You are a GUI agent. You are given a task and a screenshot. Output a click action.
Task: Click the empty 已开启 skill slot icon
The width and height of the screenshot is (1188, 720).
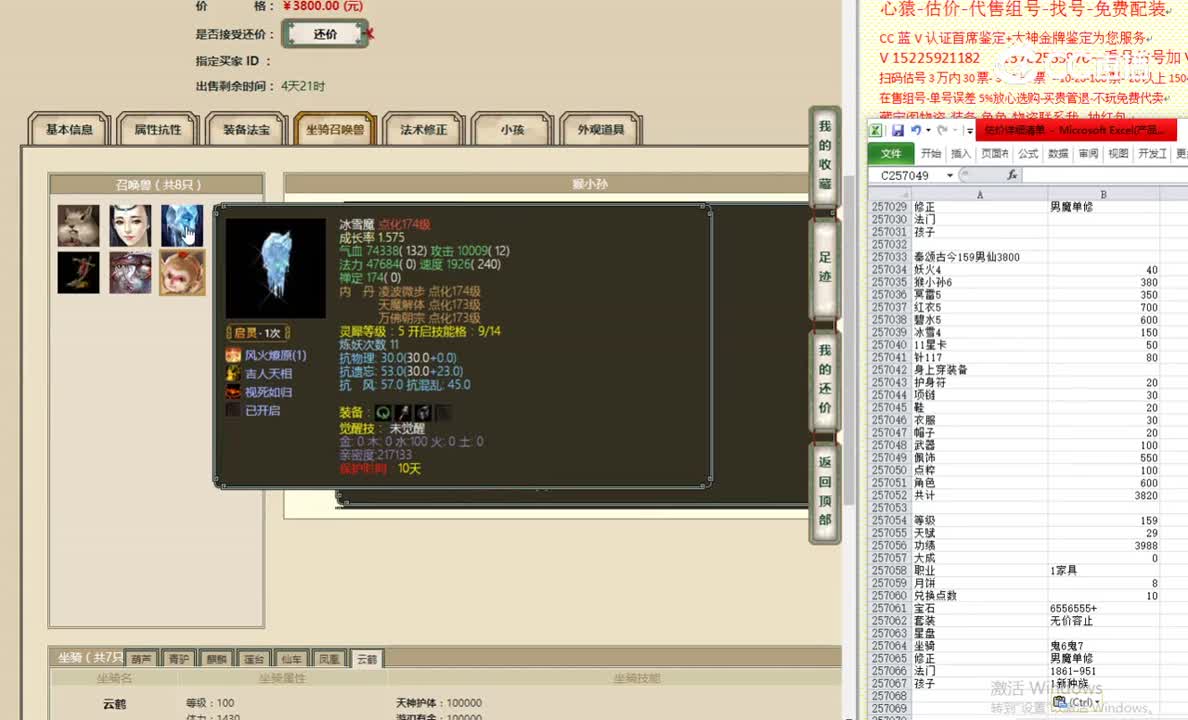233,410
